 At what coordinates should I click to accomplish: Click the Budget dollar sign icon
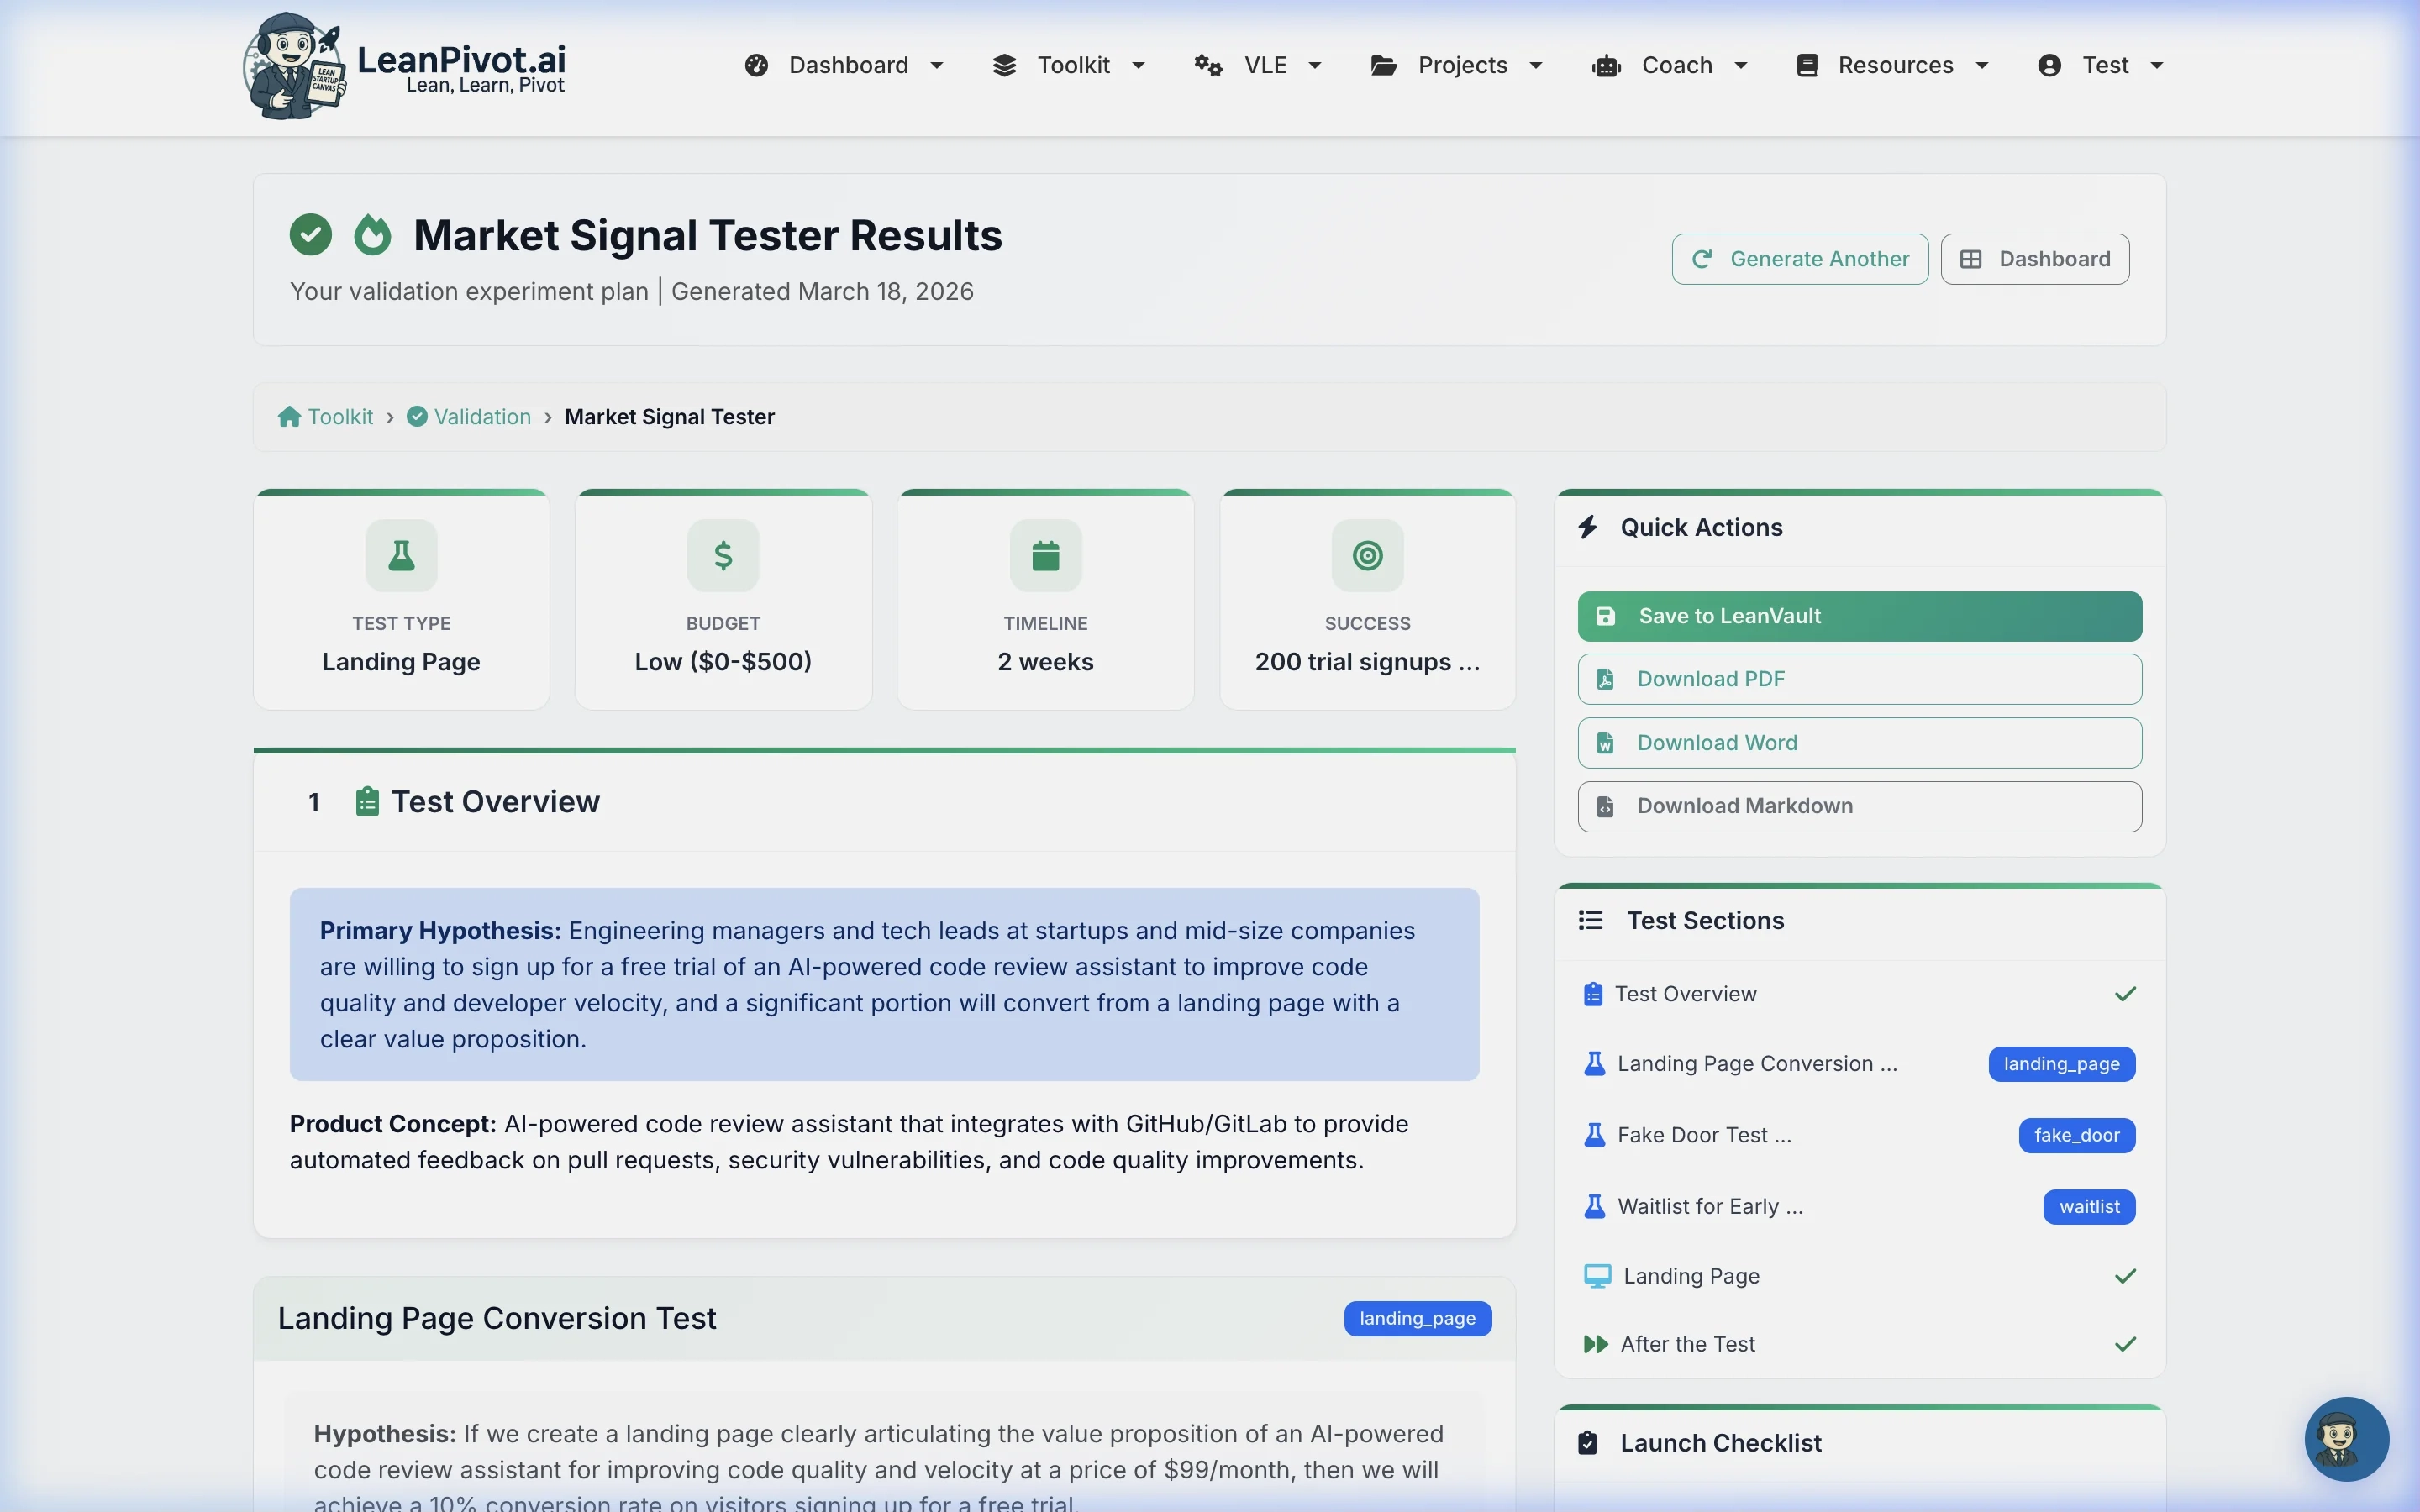723,555
